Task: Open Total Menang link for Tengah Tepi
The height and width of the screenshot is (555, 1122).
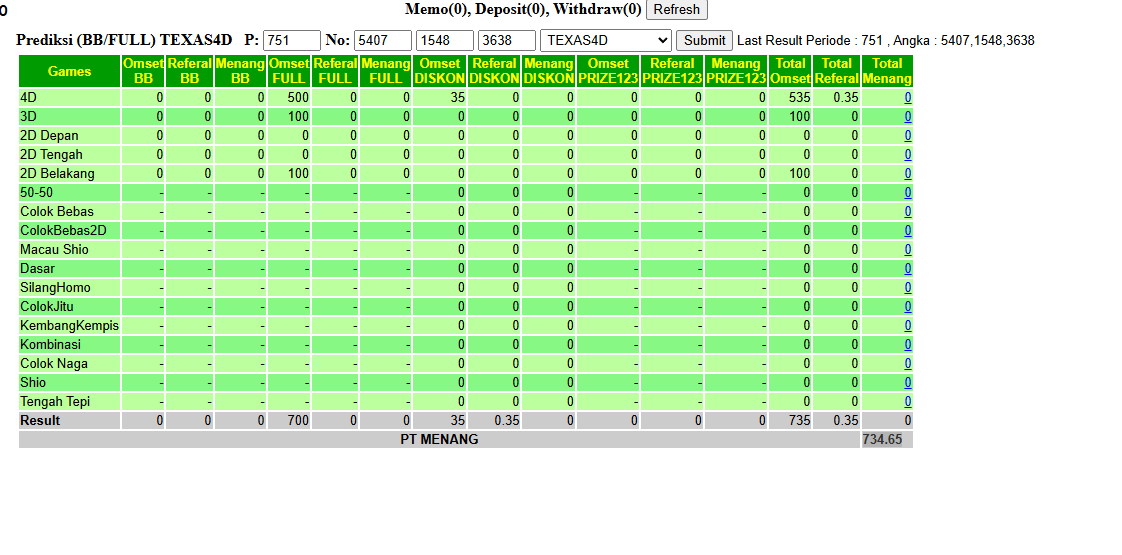Action: coord(907,401)
